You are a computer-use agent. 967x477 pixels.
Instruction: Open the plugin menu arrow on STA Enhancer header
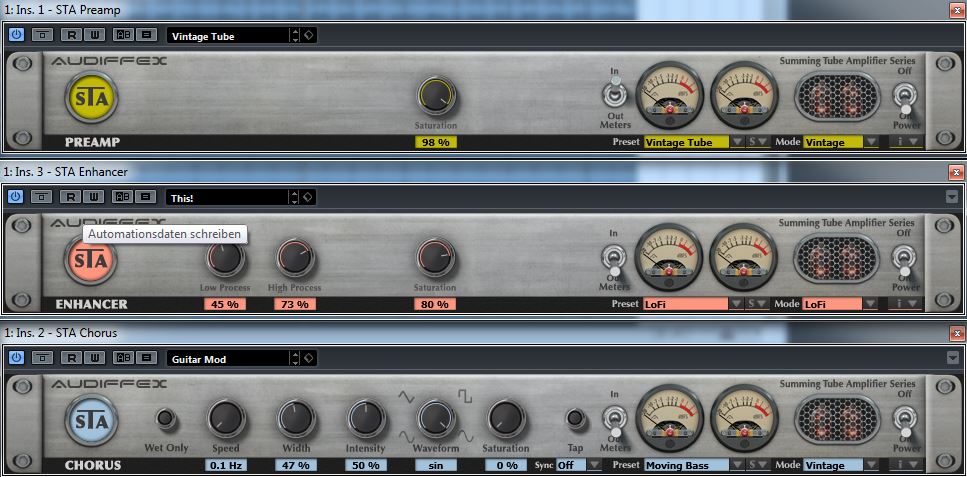951,196
